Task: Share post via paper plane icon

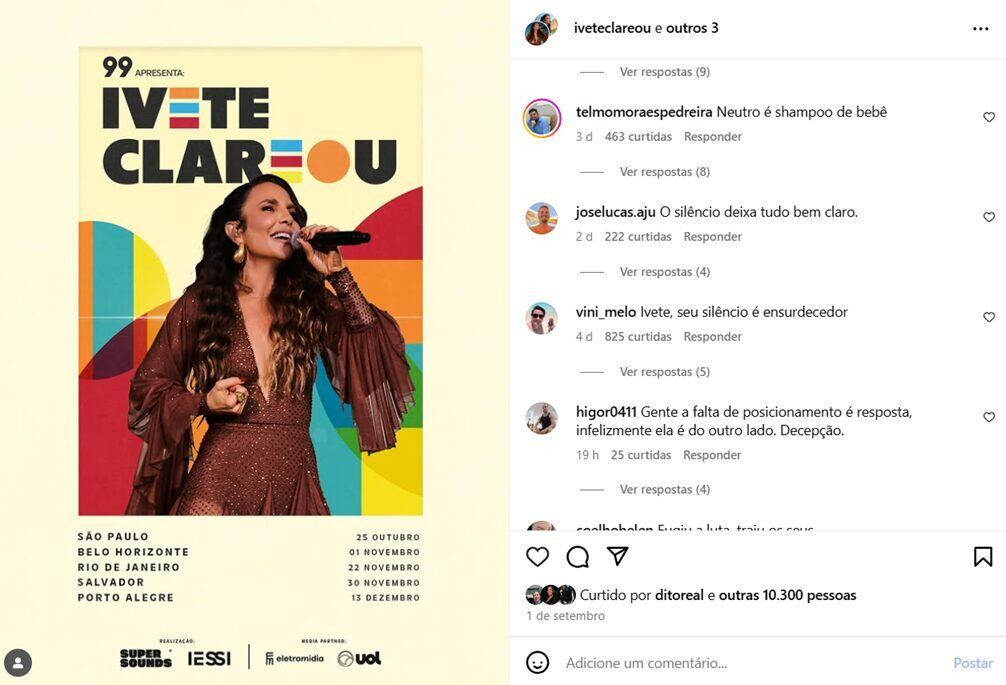Action: click(617, 556)
